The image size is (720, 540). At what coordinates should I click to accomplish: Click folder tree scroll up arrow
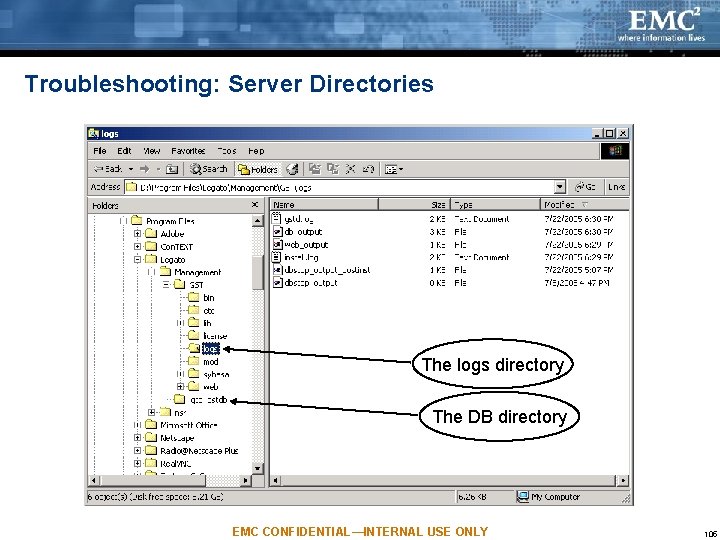pos(258,221)
